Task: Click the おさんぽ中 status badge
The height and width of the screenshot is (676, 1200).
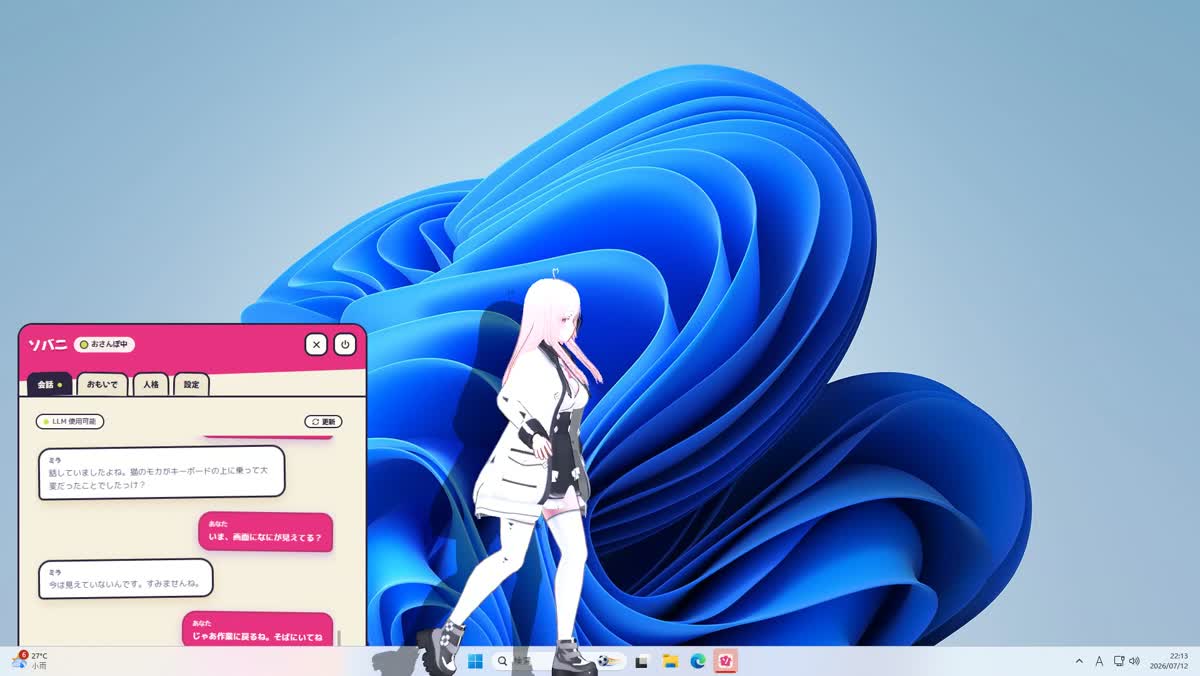Action: [x=105, y=344]
